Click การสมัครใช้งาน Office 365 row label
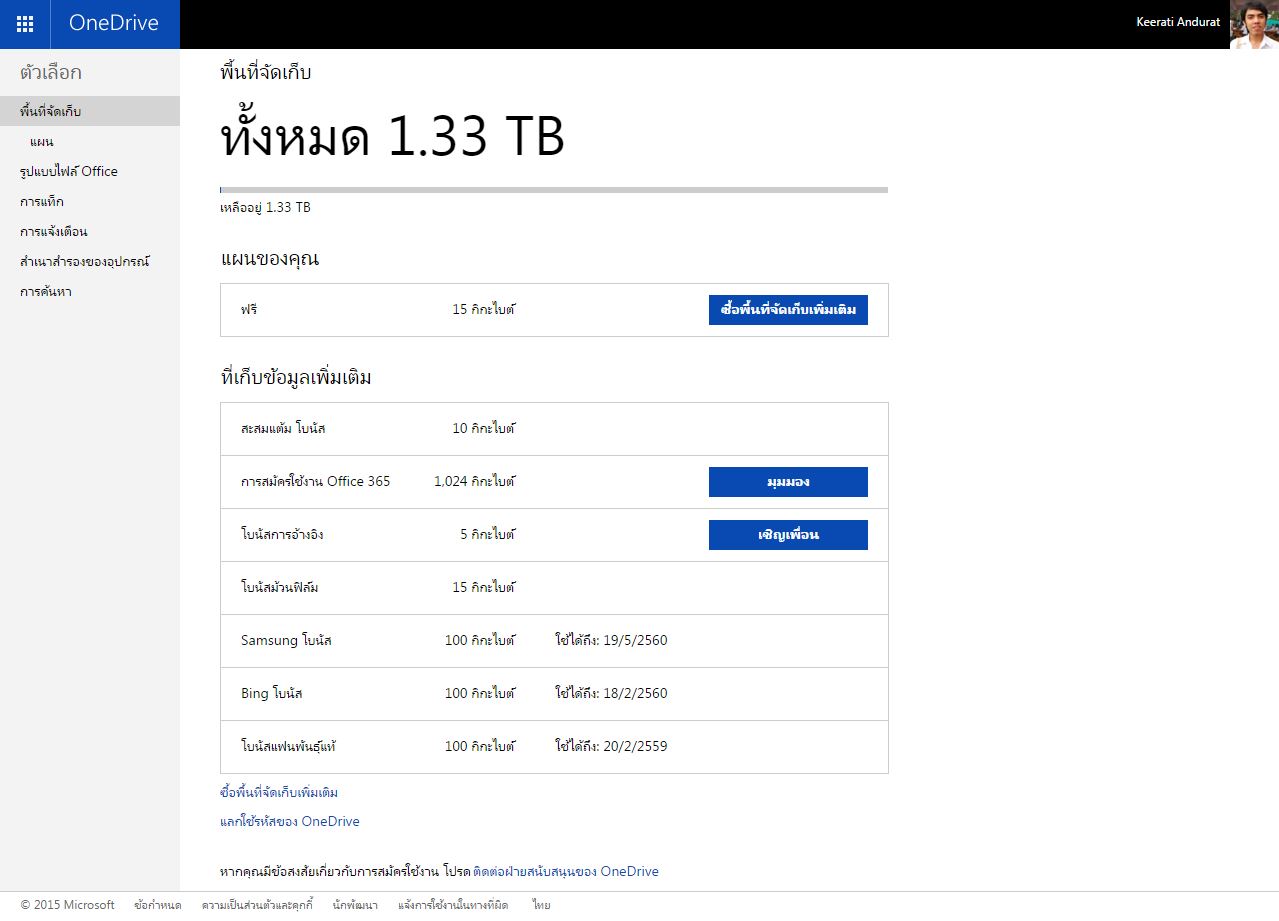 316,482
